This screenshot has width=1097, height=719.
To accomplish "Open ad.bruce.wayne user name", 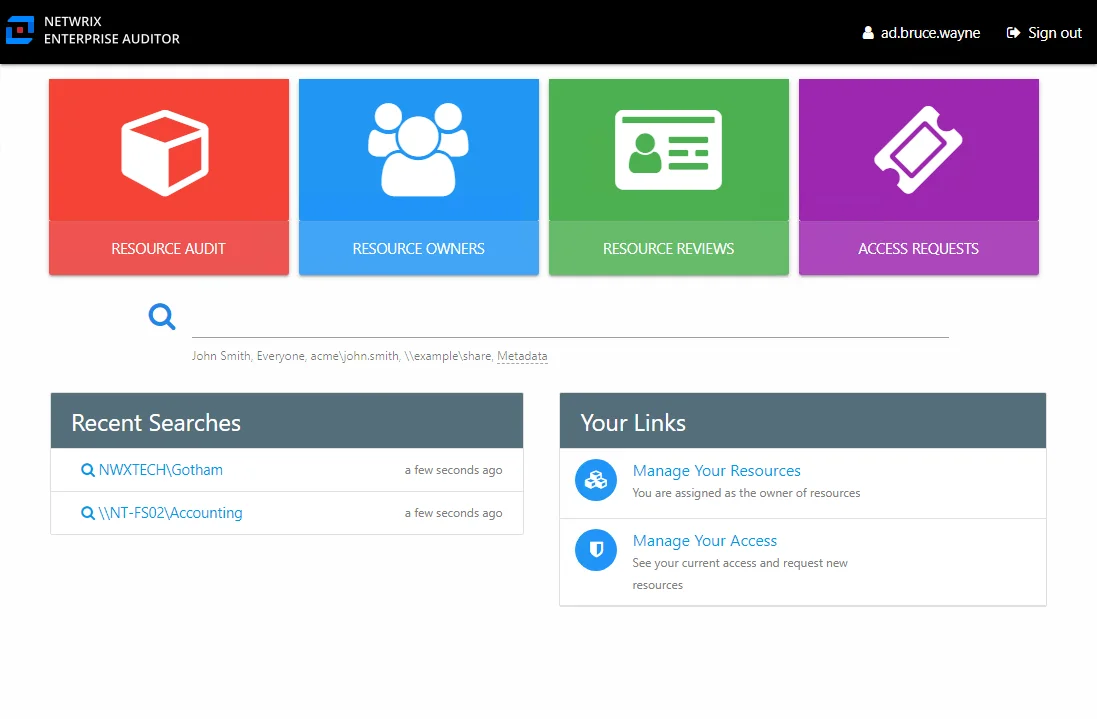I will [x=930, y=33].
